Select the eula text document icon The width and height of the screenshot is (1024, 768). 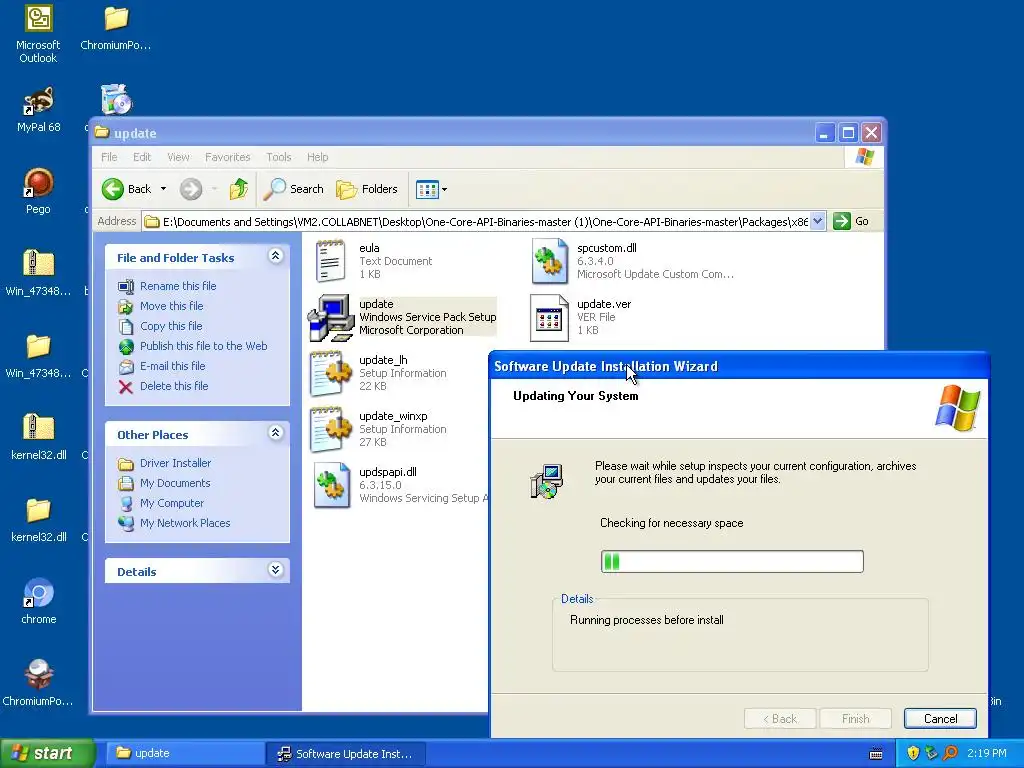330,261
